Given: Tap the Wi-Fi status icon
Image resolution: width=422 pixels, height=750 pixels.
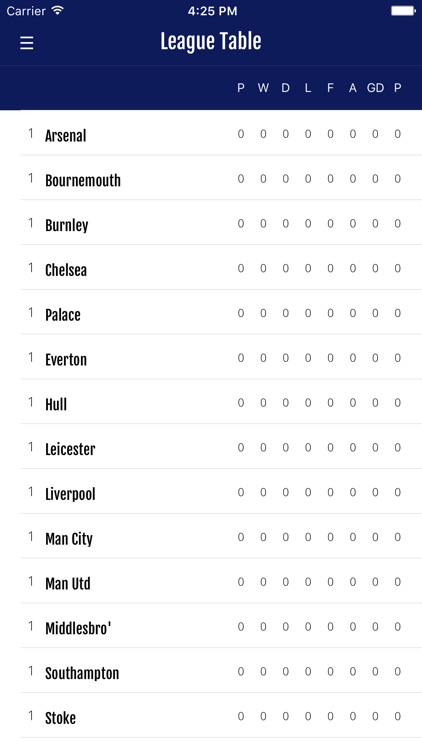Looking at the screenshot, I should click(58, 11).
